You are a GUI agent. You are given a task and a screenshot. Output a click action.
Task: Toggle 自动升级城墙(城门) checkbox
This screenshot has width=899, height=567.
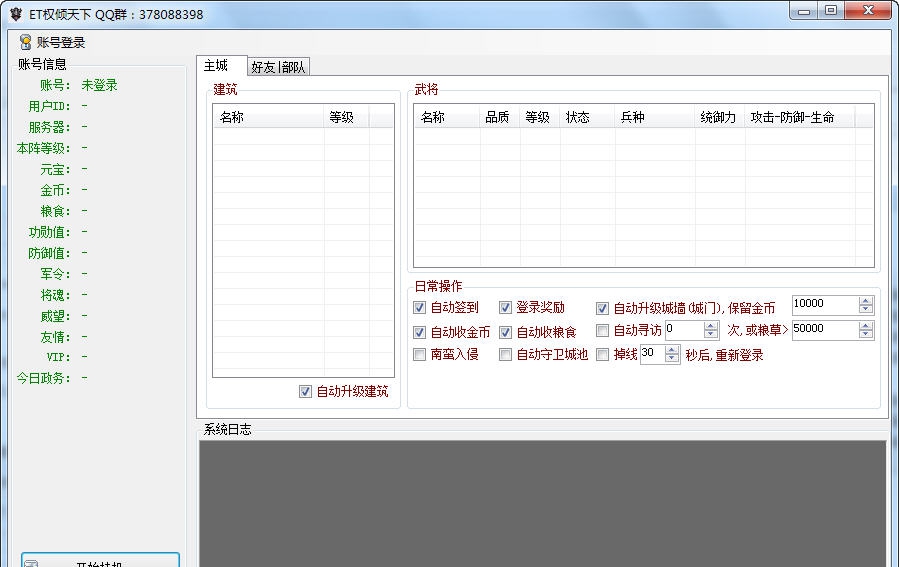click(602, 308)
